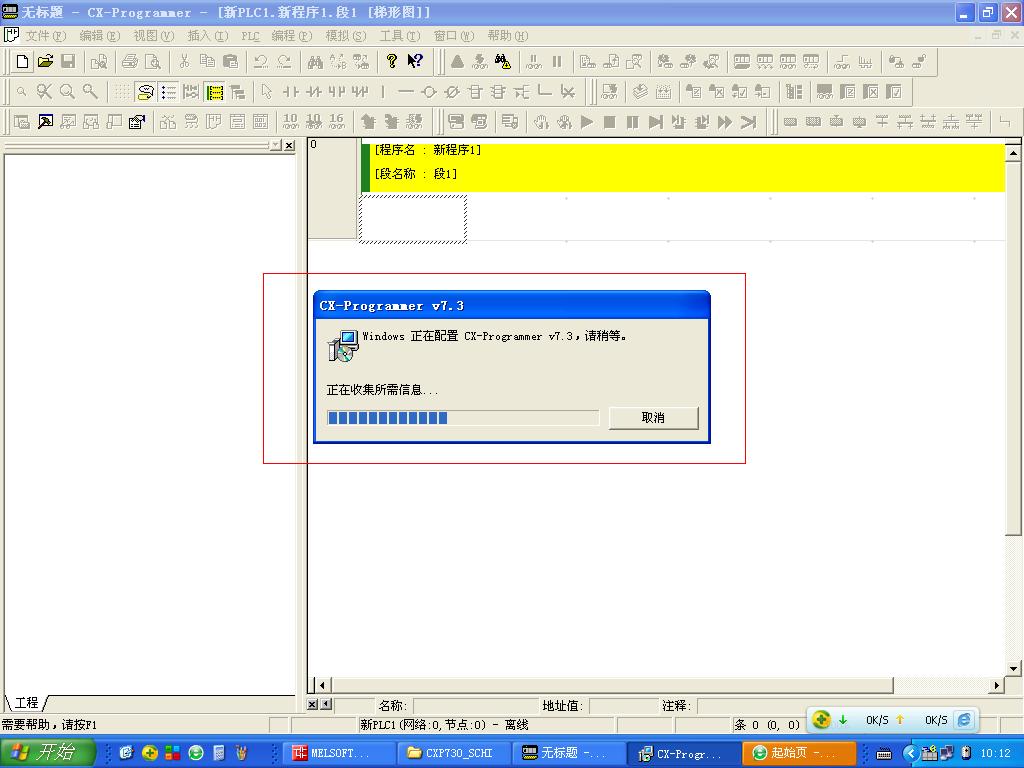Click the yellow question mark About icon
The width and height of the screenshot is (1024, 768).
392,62
